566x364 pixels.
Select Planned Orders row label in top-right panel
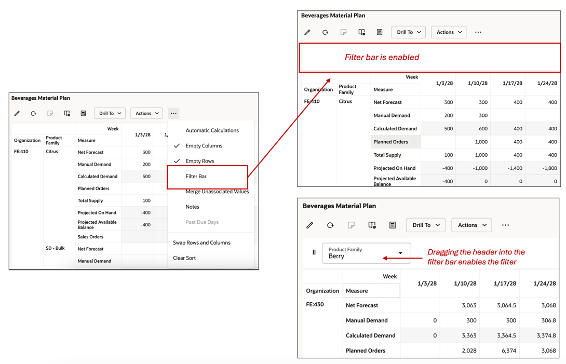391,142
